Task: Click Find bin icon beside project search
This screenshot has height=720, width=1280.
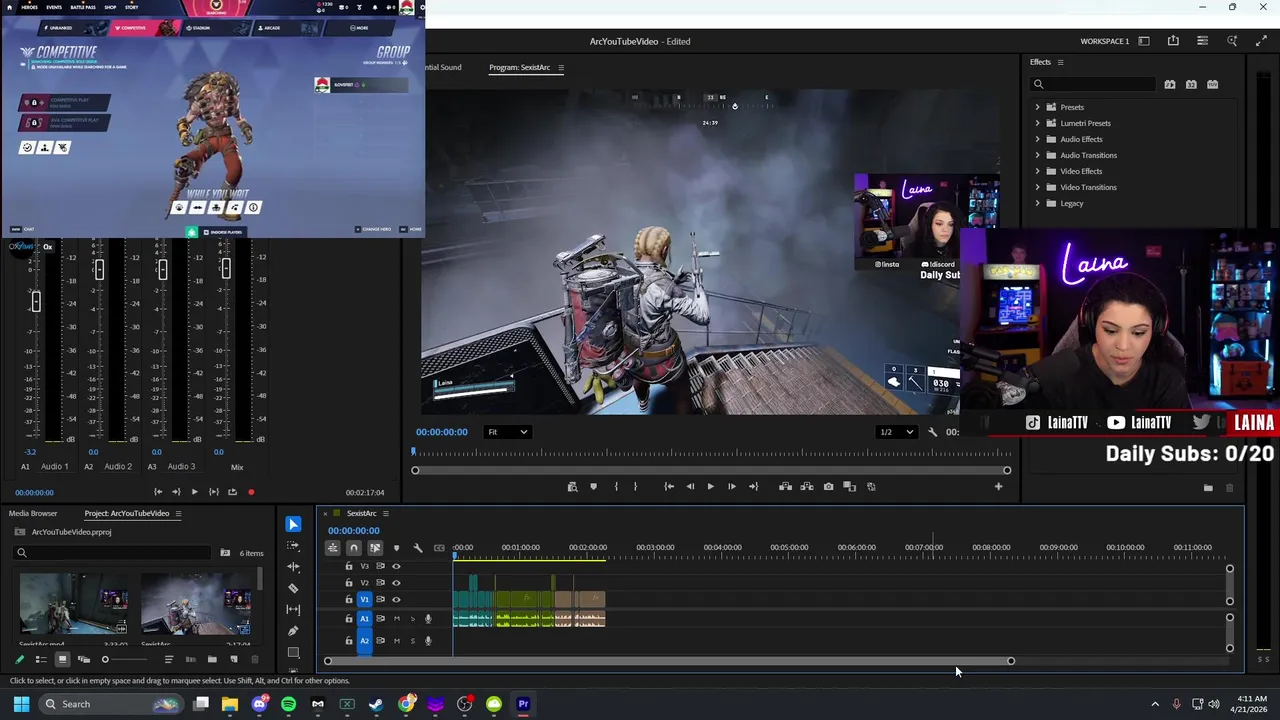Action: coord(225,553)
